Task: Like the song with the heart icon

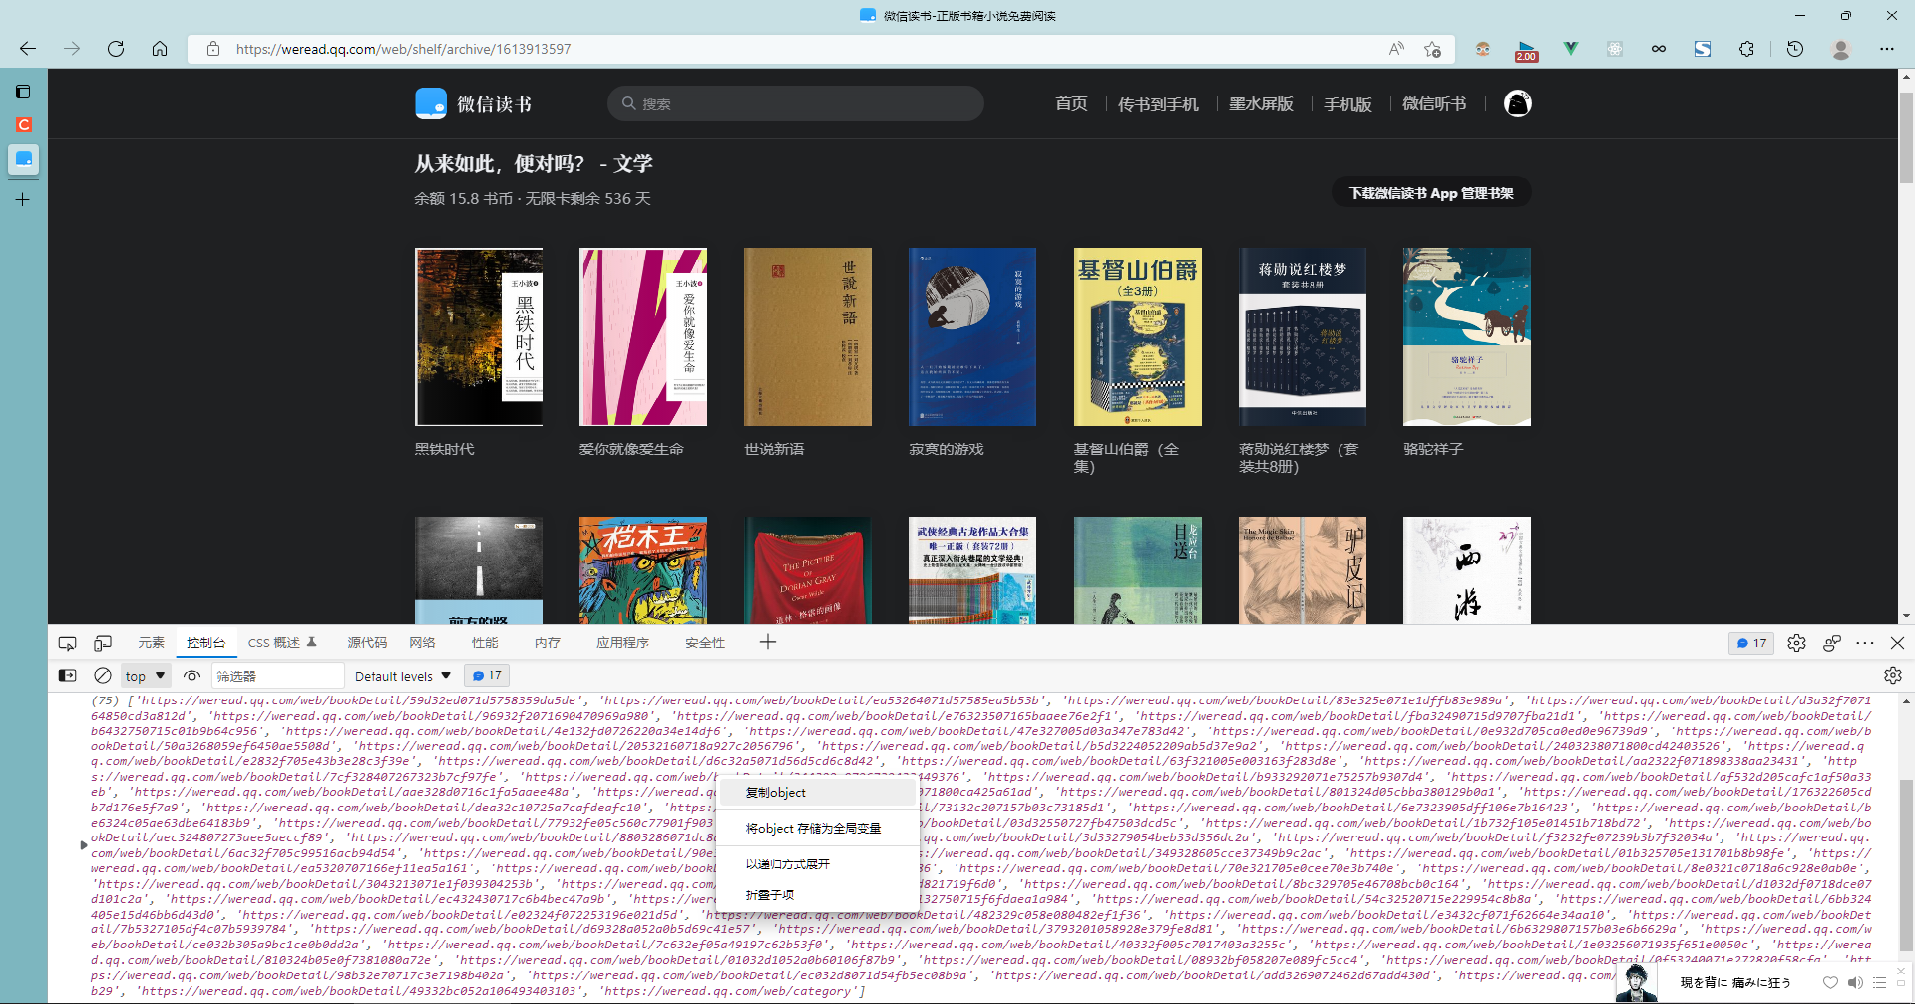Action: point(1830,983)
